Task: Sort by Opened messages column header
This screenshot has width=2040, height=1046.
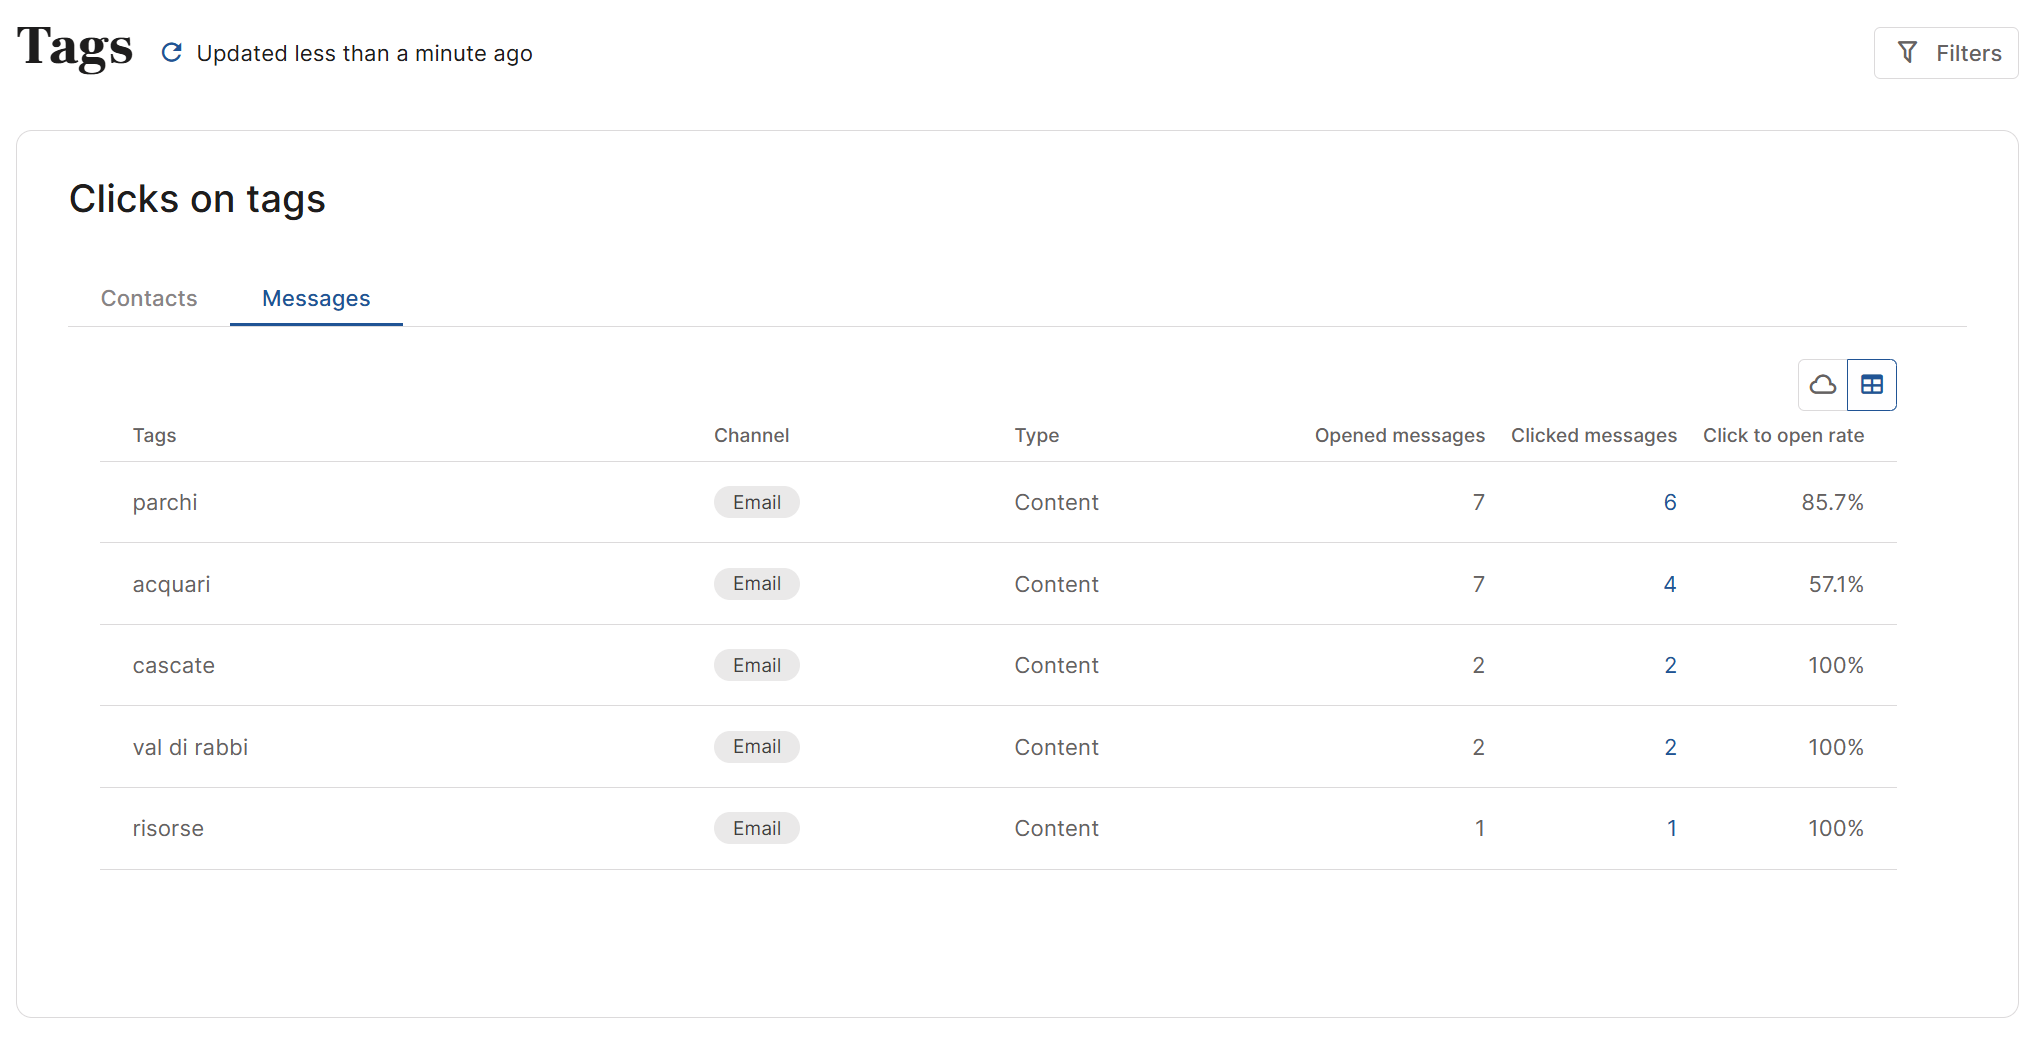Action: click(x=1399, y=435)
